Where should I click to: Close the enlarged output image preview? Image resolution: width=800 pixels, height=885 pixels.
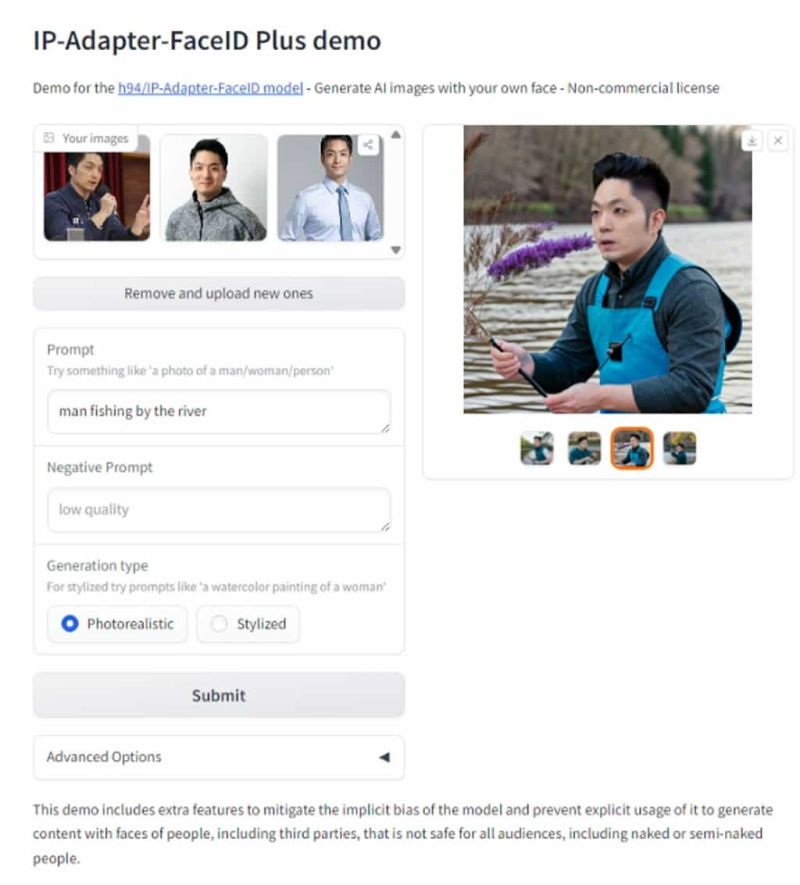click(x=778, y=141)
